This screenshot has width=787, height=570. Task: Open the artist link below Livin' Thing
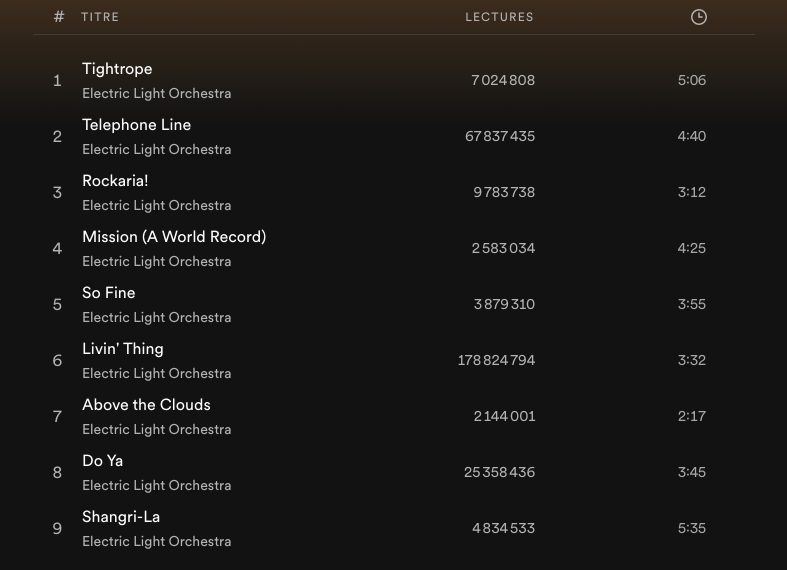156,374
